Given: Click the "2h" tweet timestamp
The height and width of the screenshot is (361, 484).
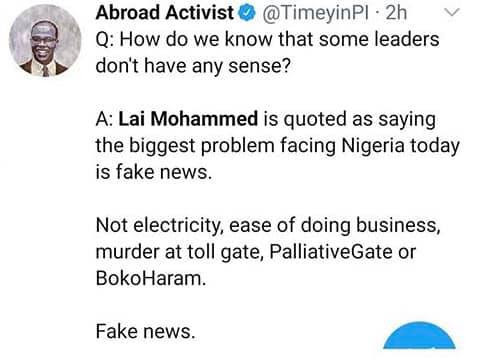Looking at the screenshot, I should coord(396,13).
